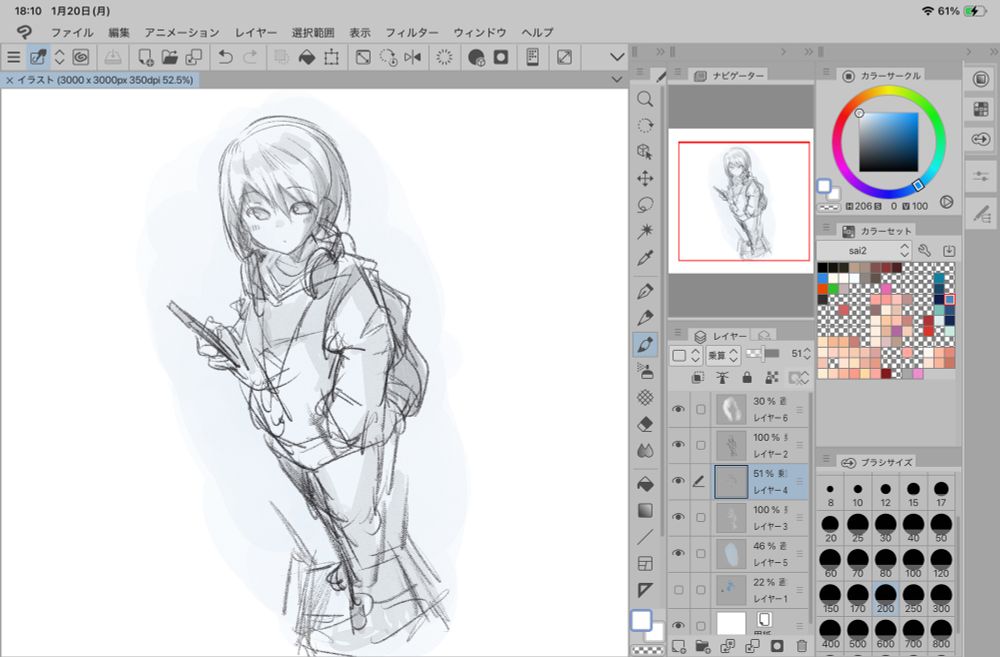Show hidden layer レイヤー1
This screenshot has height=657, width=1000.
tap(679, 589)
